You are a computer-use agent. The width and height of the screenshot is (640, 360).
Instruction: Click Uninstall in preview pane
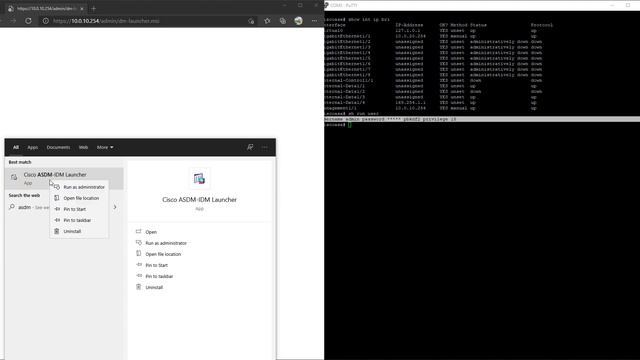point(154,287)
